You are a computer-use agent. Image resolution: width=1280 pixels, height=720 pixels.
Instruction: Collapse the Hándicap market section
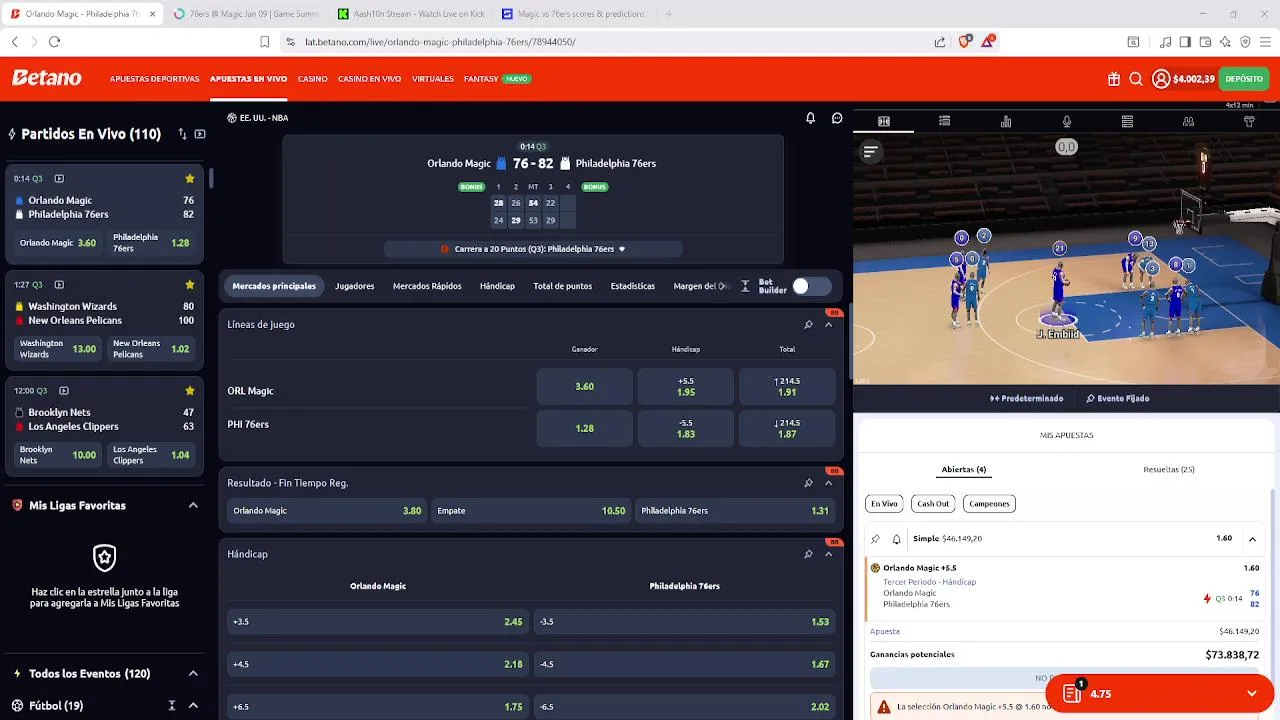828,554
